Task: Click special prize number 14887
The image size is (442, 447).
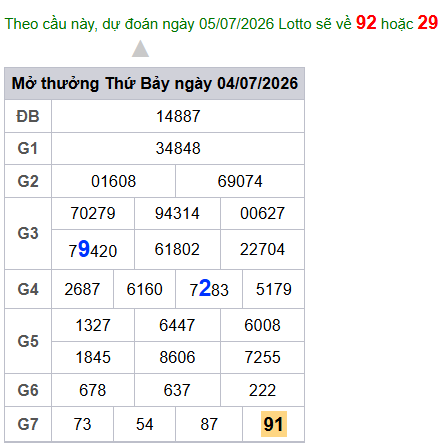Action: tap(178, 116)
